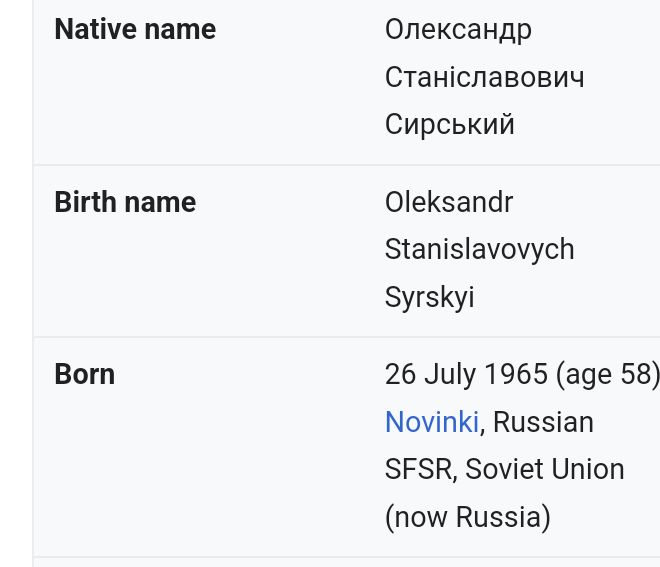Click the word "July" in the birth date
This screenshot has height=567, width=660.
pyautogui.click(x=450, y=374)
